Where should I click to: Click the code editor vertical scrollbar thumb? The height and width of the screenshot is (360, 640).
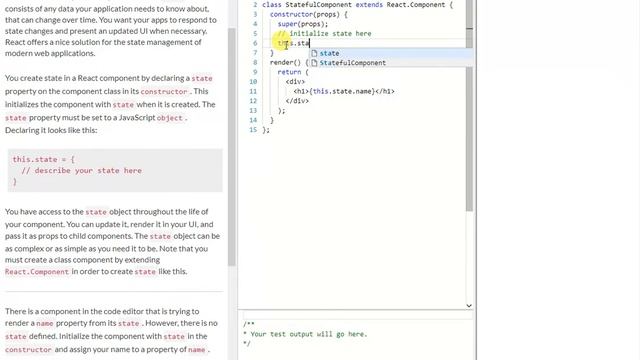click(469, 105)
